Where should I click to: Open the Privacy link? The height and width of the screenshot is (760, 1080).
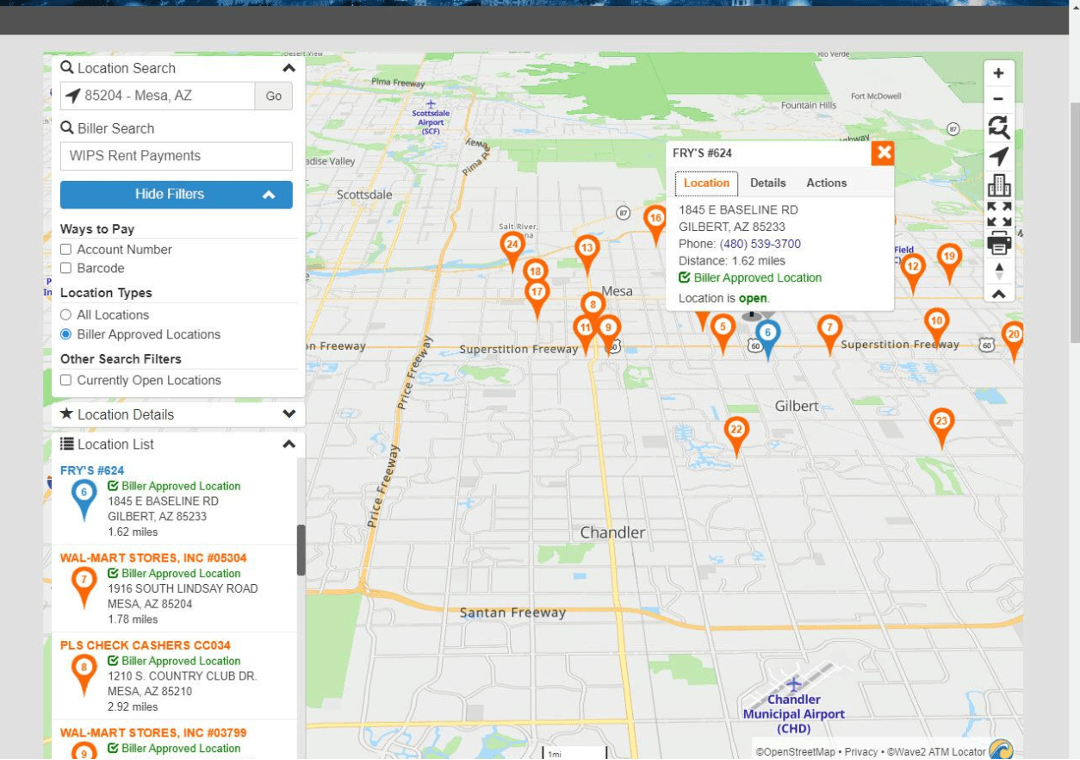(x=861, y=752)
